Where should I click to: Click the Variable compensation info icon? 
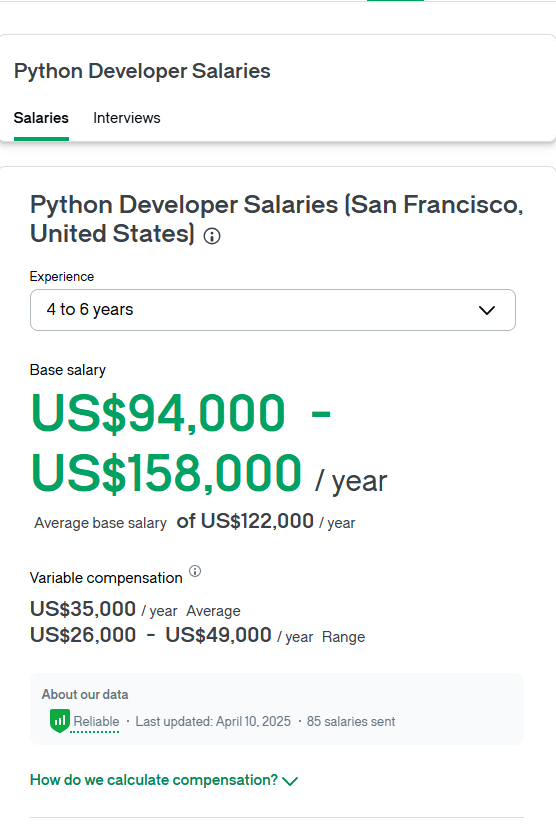coord(195,571)
